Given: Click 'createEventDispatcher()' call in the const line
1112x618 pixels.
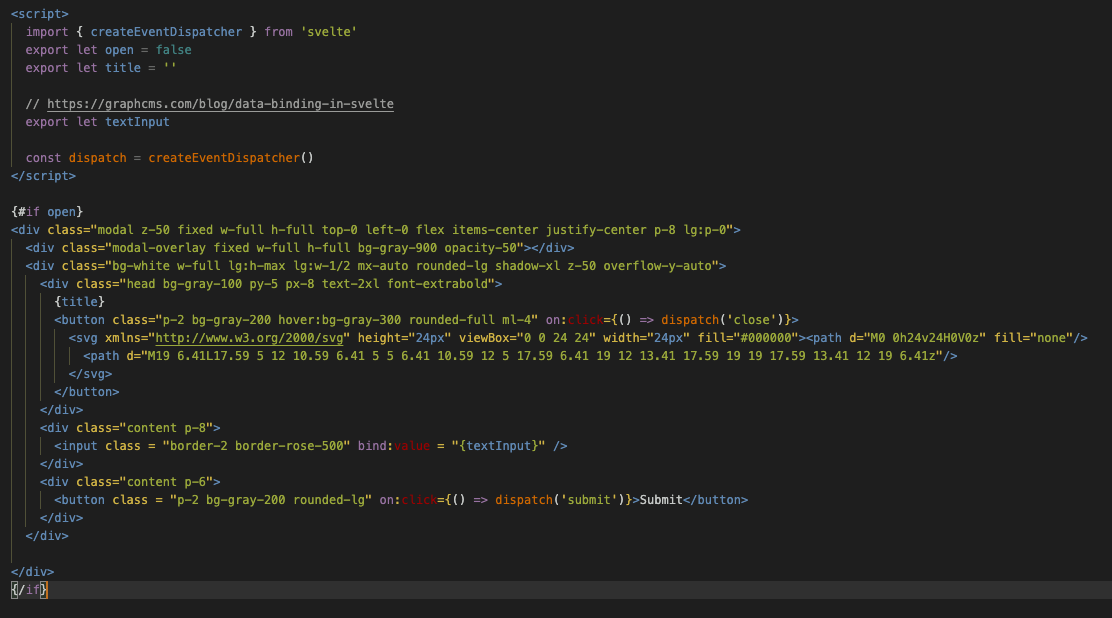Looking at the screenshot, I should coord(230,158).
